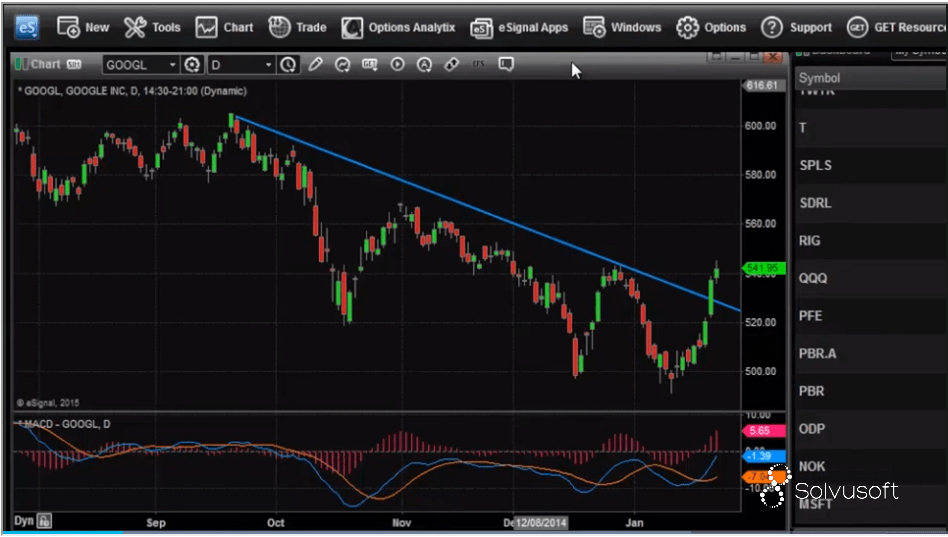This screenshot has height=537, width=948.
Task: Open the Tools menu
Action: (152, 27)
